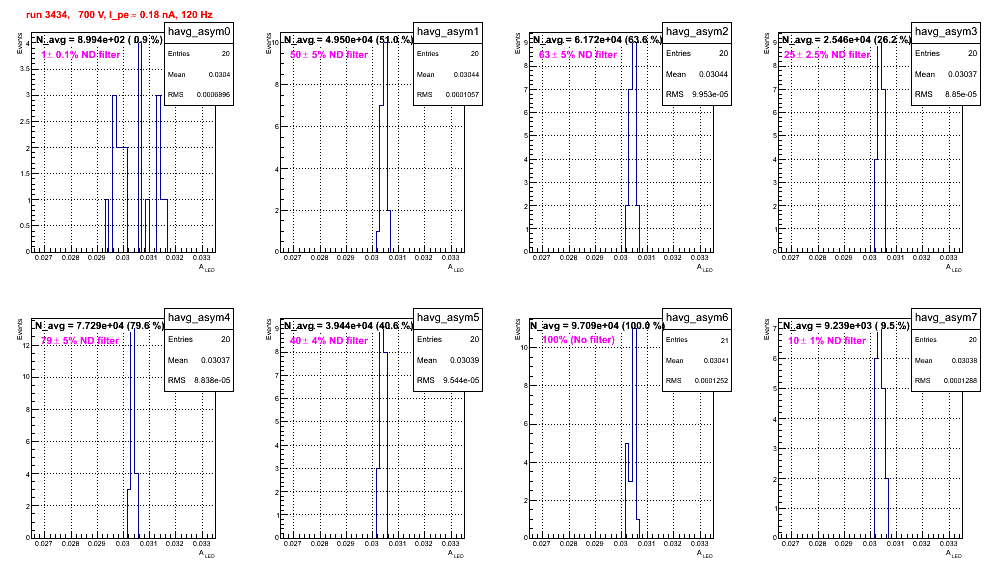
Task: Click the N_avg = 6.172e+04 label
Action: point(597,39)
